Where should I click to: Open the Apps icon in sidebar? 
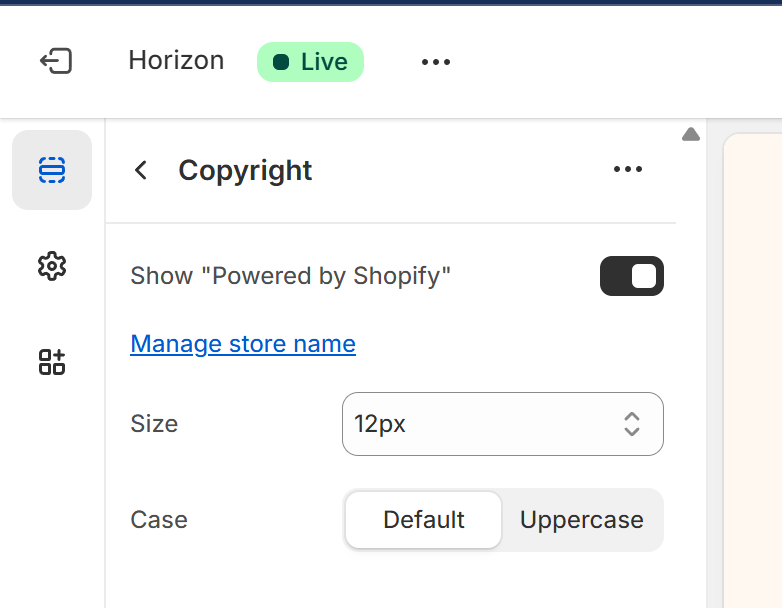(52, 362)
